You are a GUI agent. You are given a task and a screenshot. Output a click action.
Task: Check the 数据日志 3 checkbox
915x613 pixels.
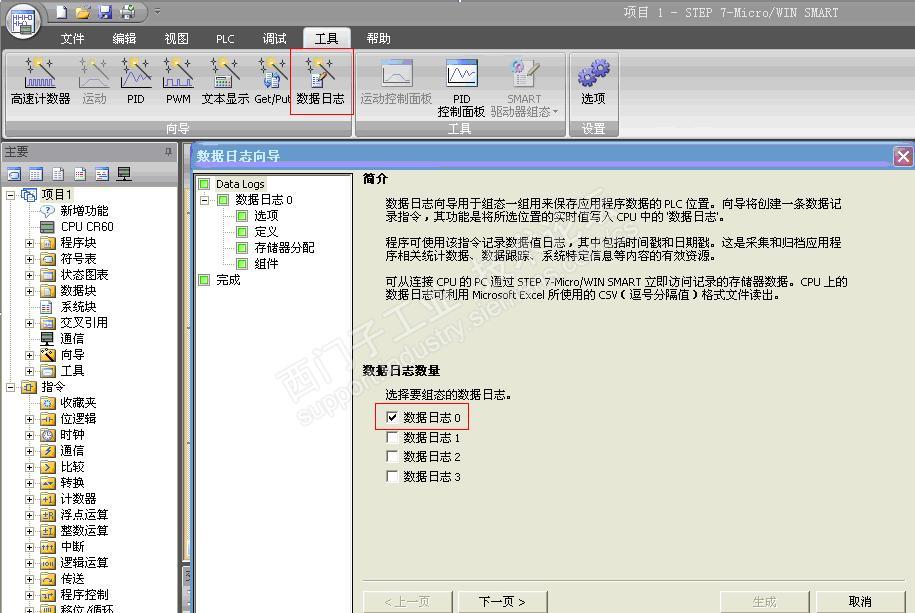click(392, 476)
